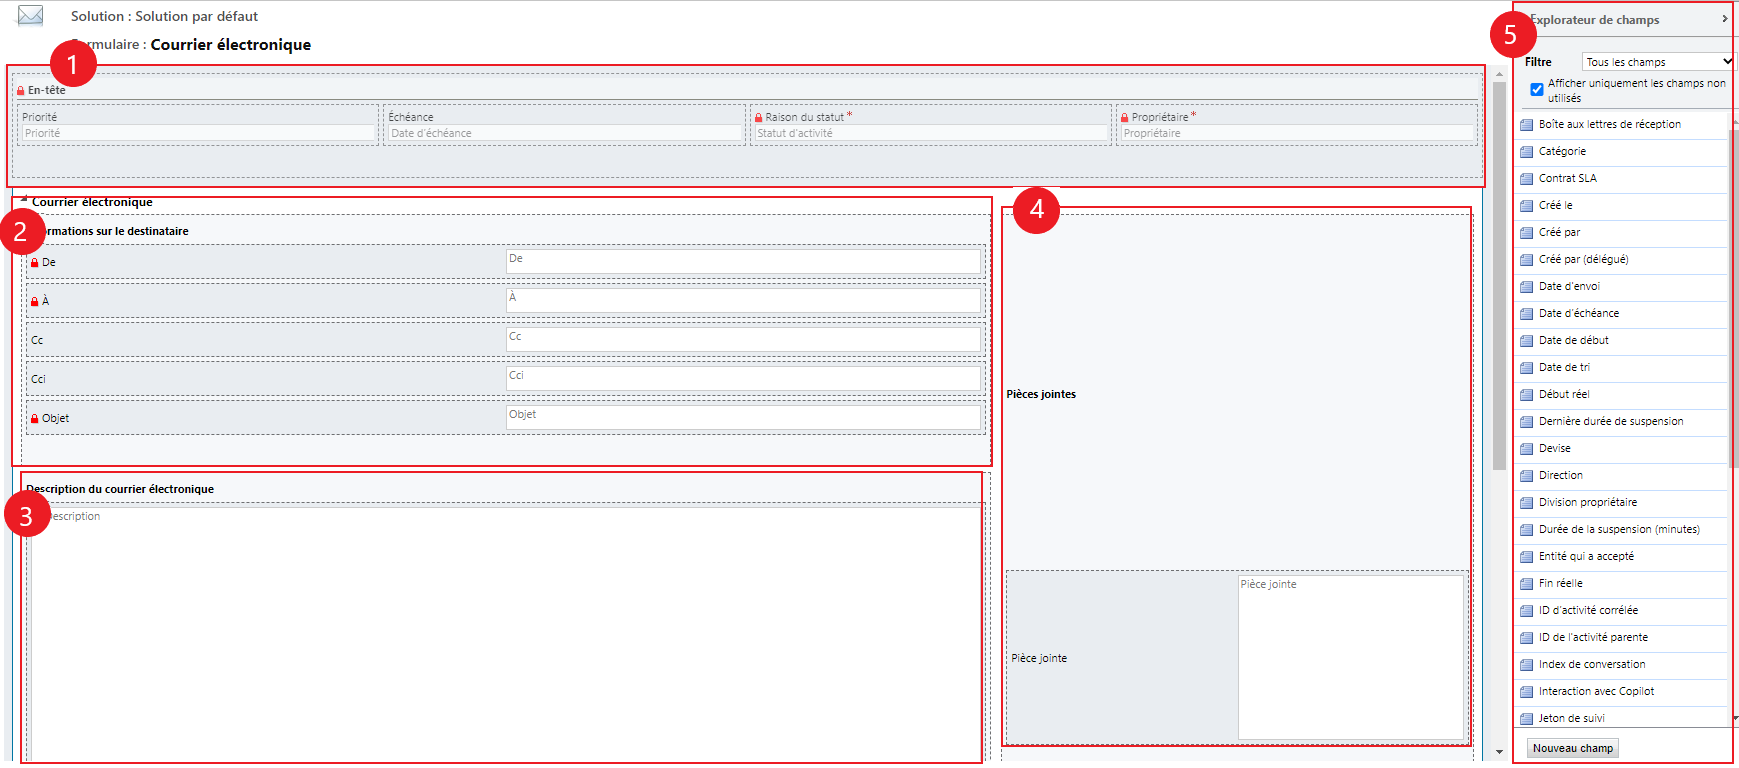Image resolution: width=1739 pixels, height=768 pixels.
Task: Click the lock icon next to the De field
Action: [34, 263]
